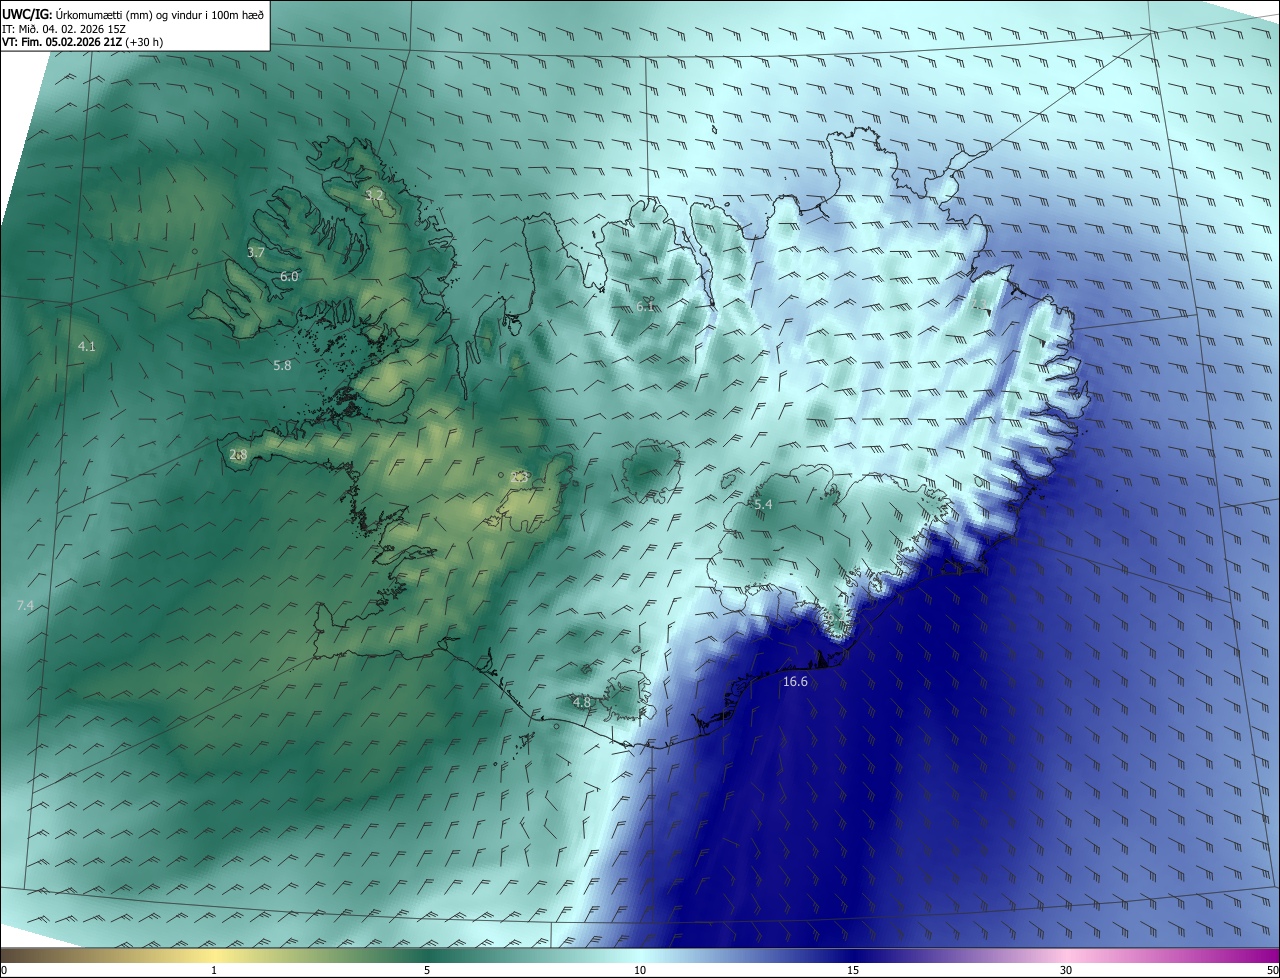
Task: Click the 16.6 value label on the map
Action: 795,682
